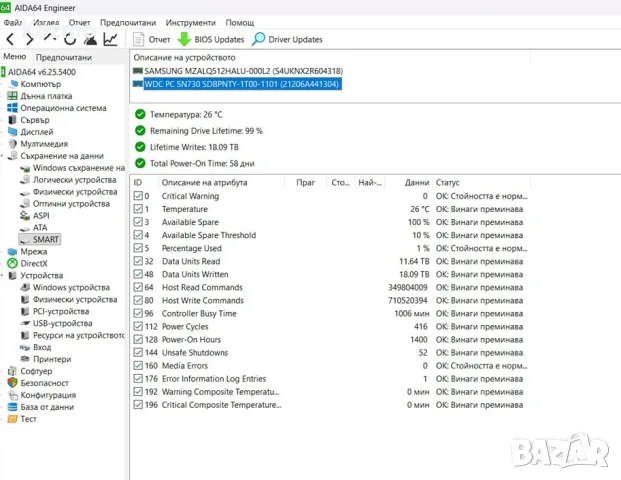
Task: Select Error Information Log Entries row
Action: point(331,379)
